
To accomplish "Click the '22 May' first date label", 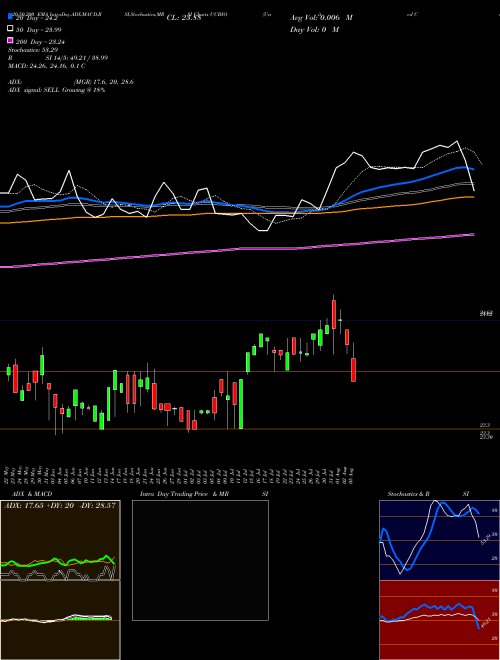I will tap(7, 474).
